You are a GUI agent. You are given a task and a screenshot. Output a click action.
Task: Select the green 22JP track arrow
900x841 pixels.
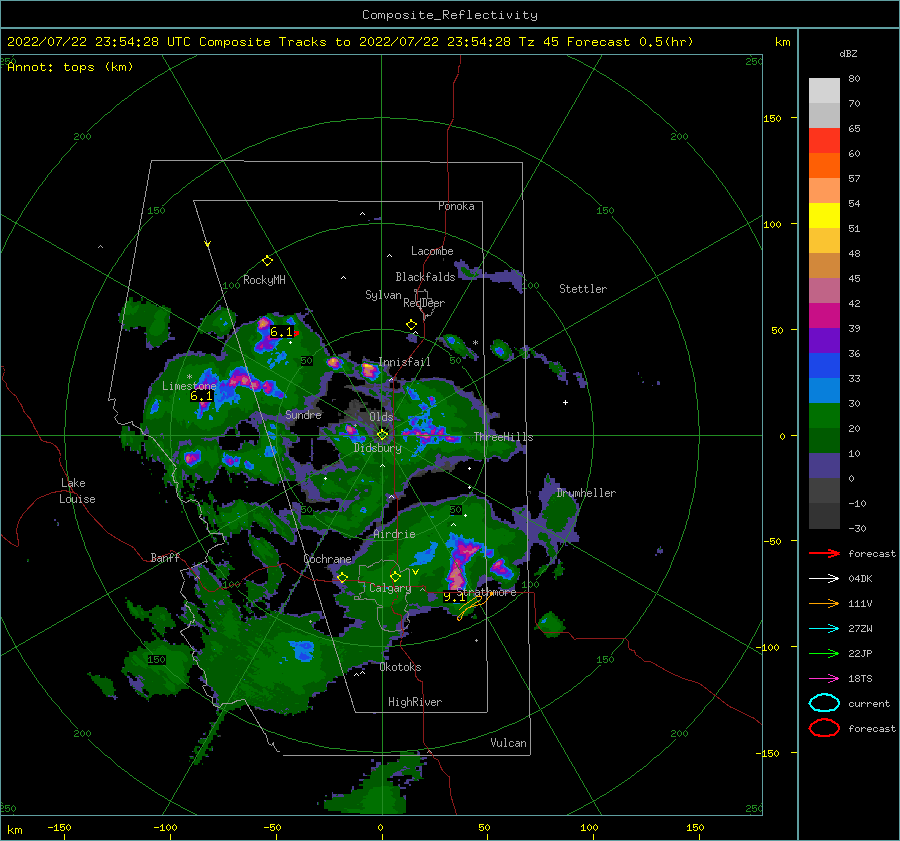pyautogui.click(x=824, y=653)
